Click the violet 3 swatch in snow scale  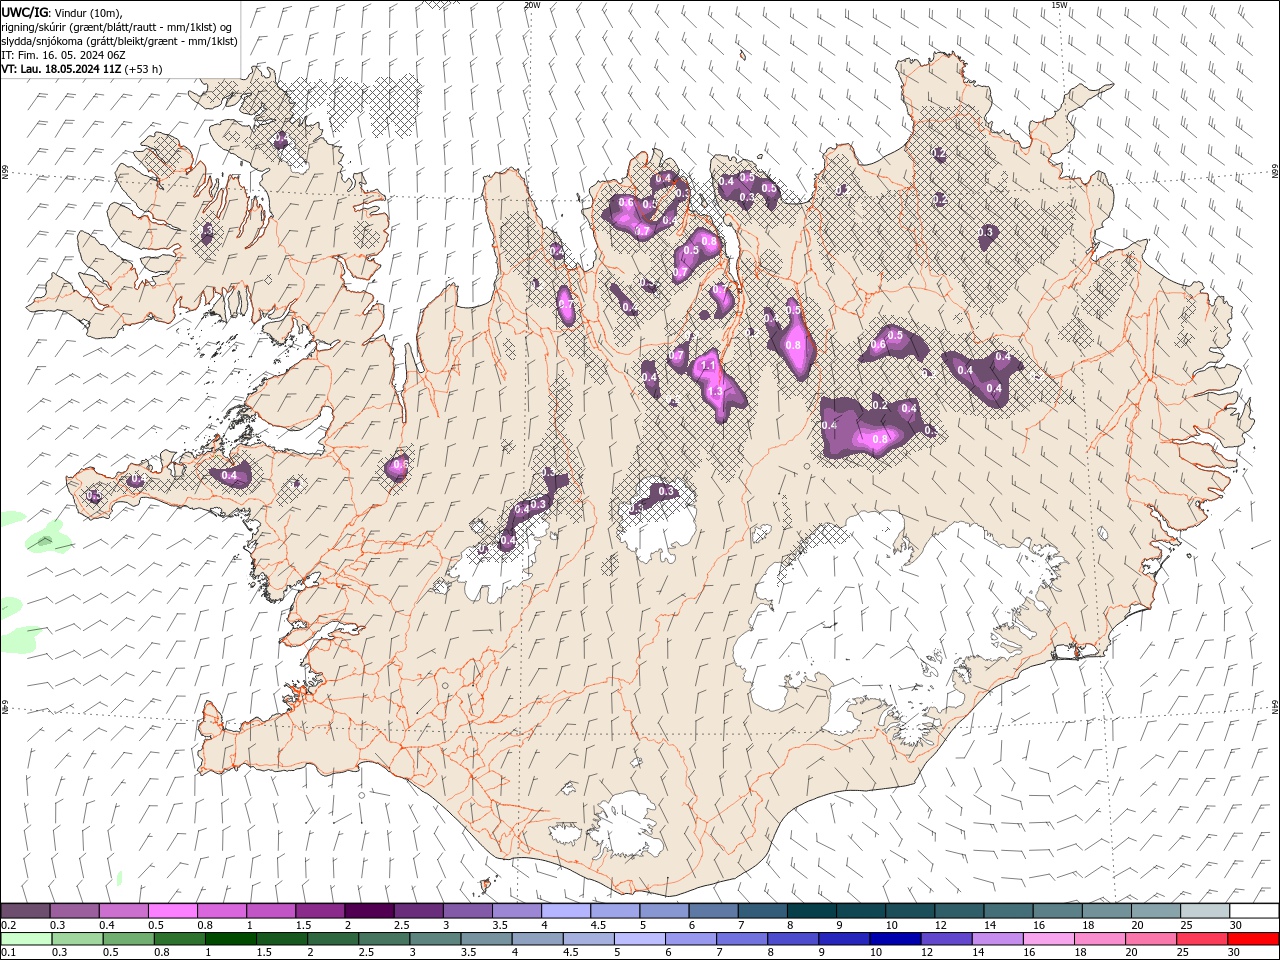468,910
